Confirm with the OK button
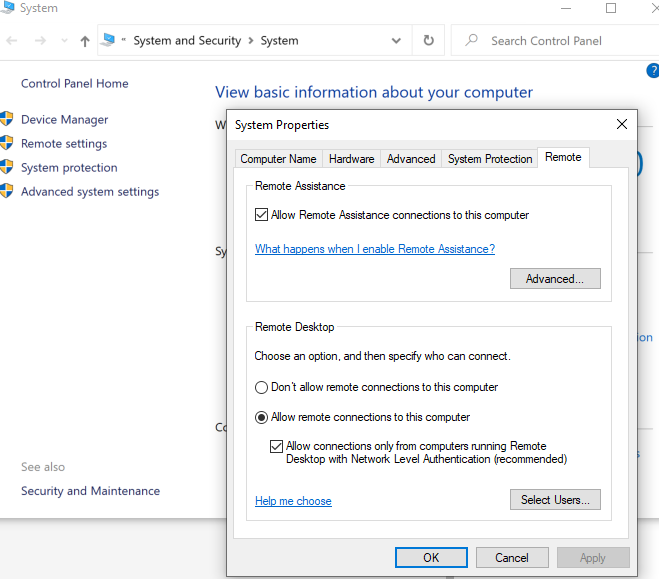 pos(431,558)
